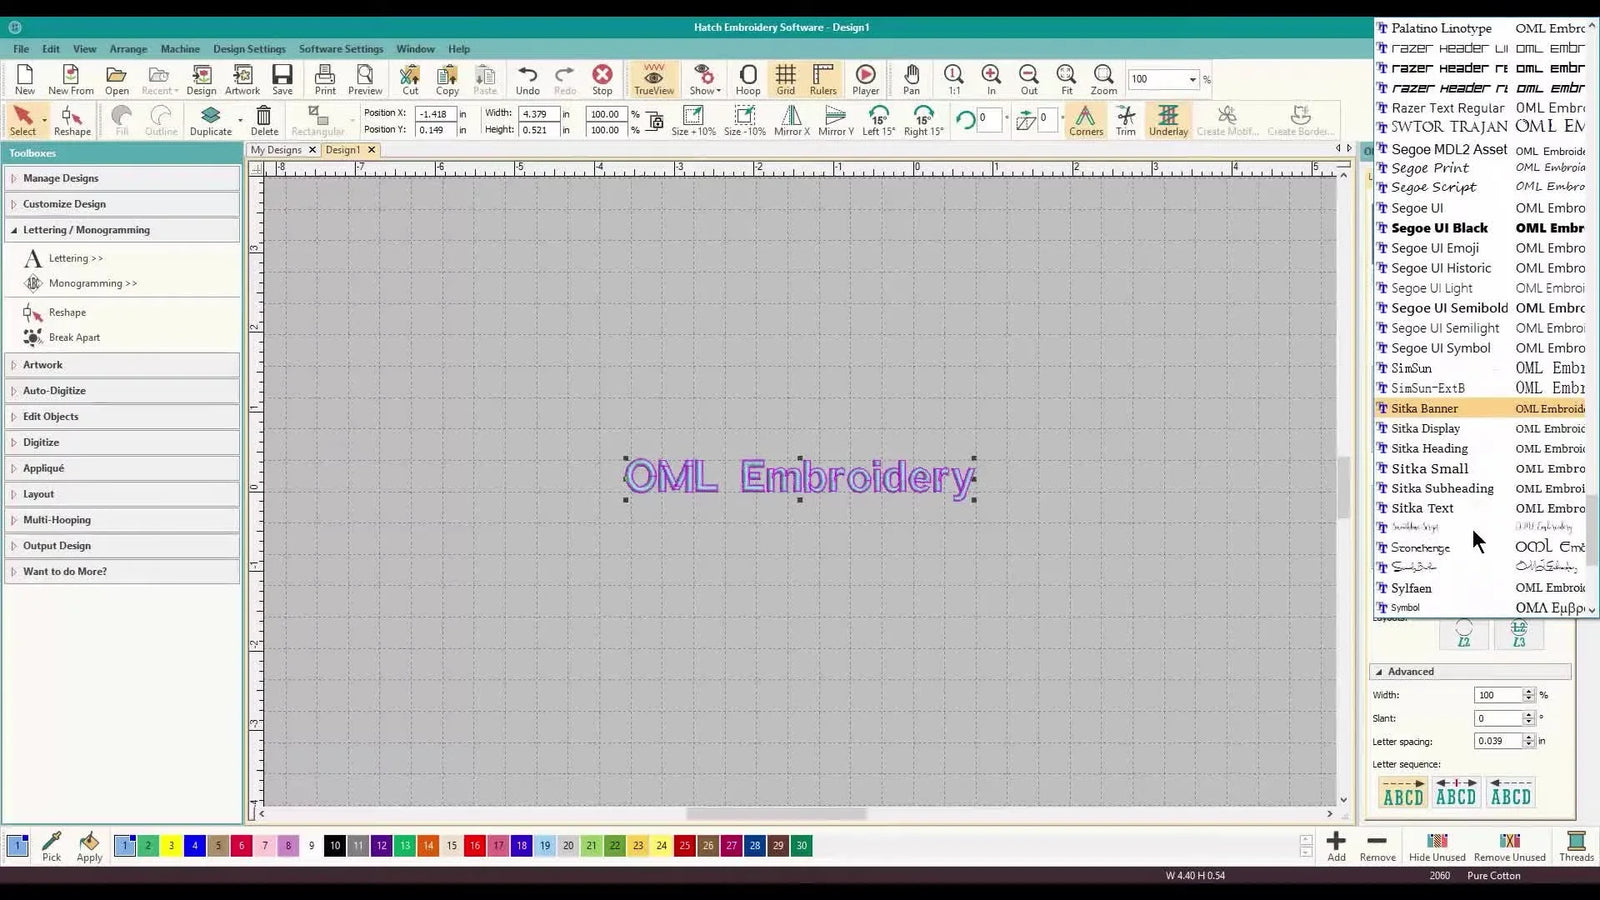
Task: Choose Sylfaen font from list
Action: (1481, 588)
